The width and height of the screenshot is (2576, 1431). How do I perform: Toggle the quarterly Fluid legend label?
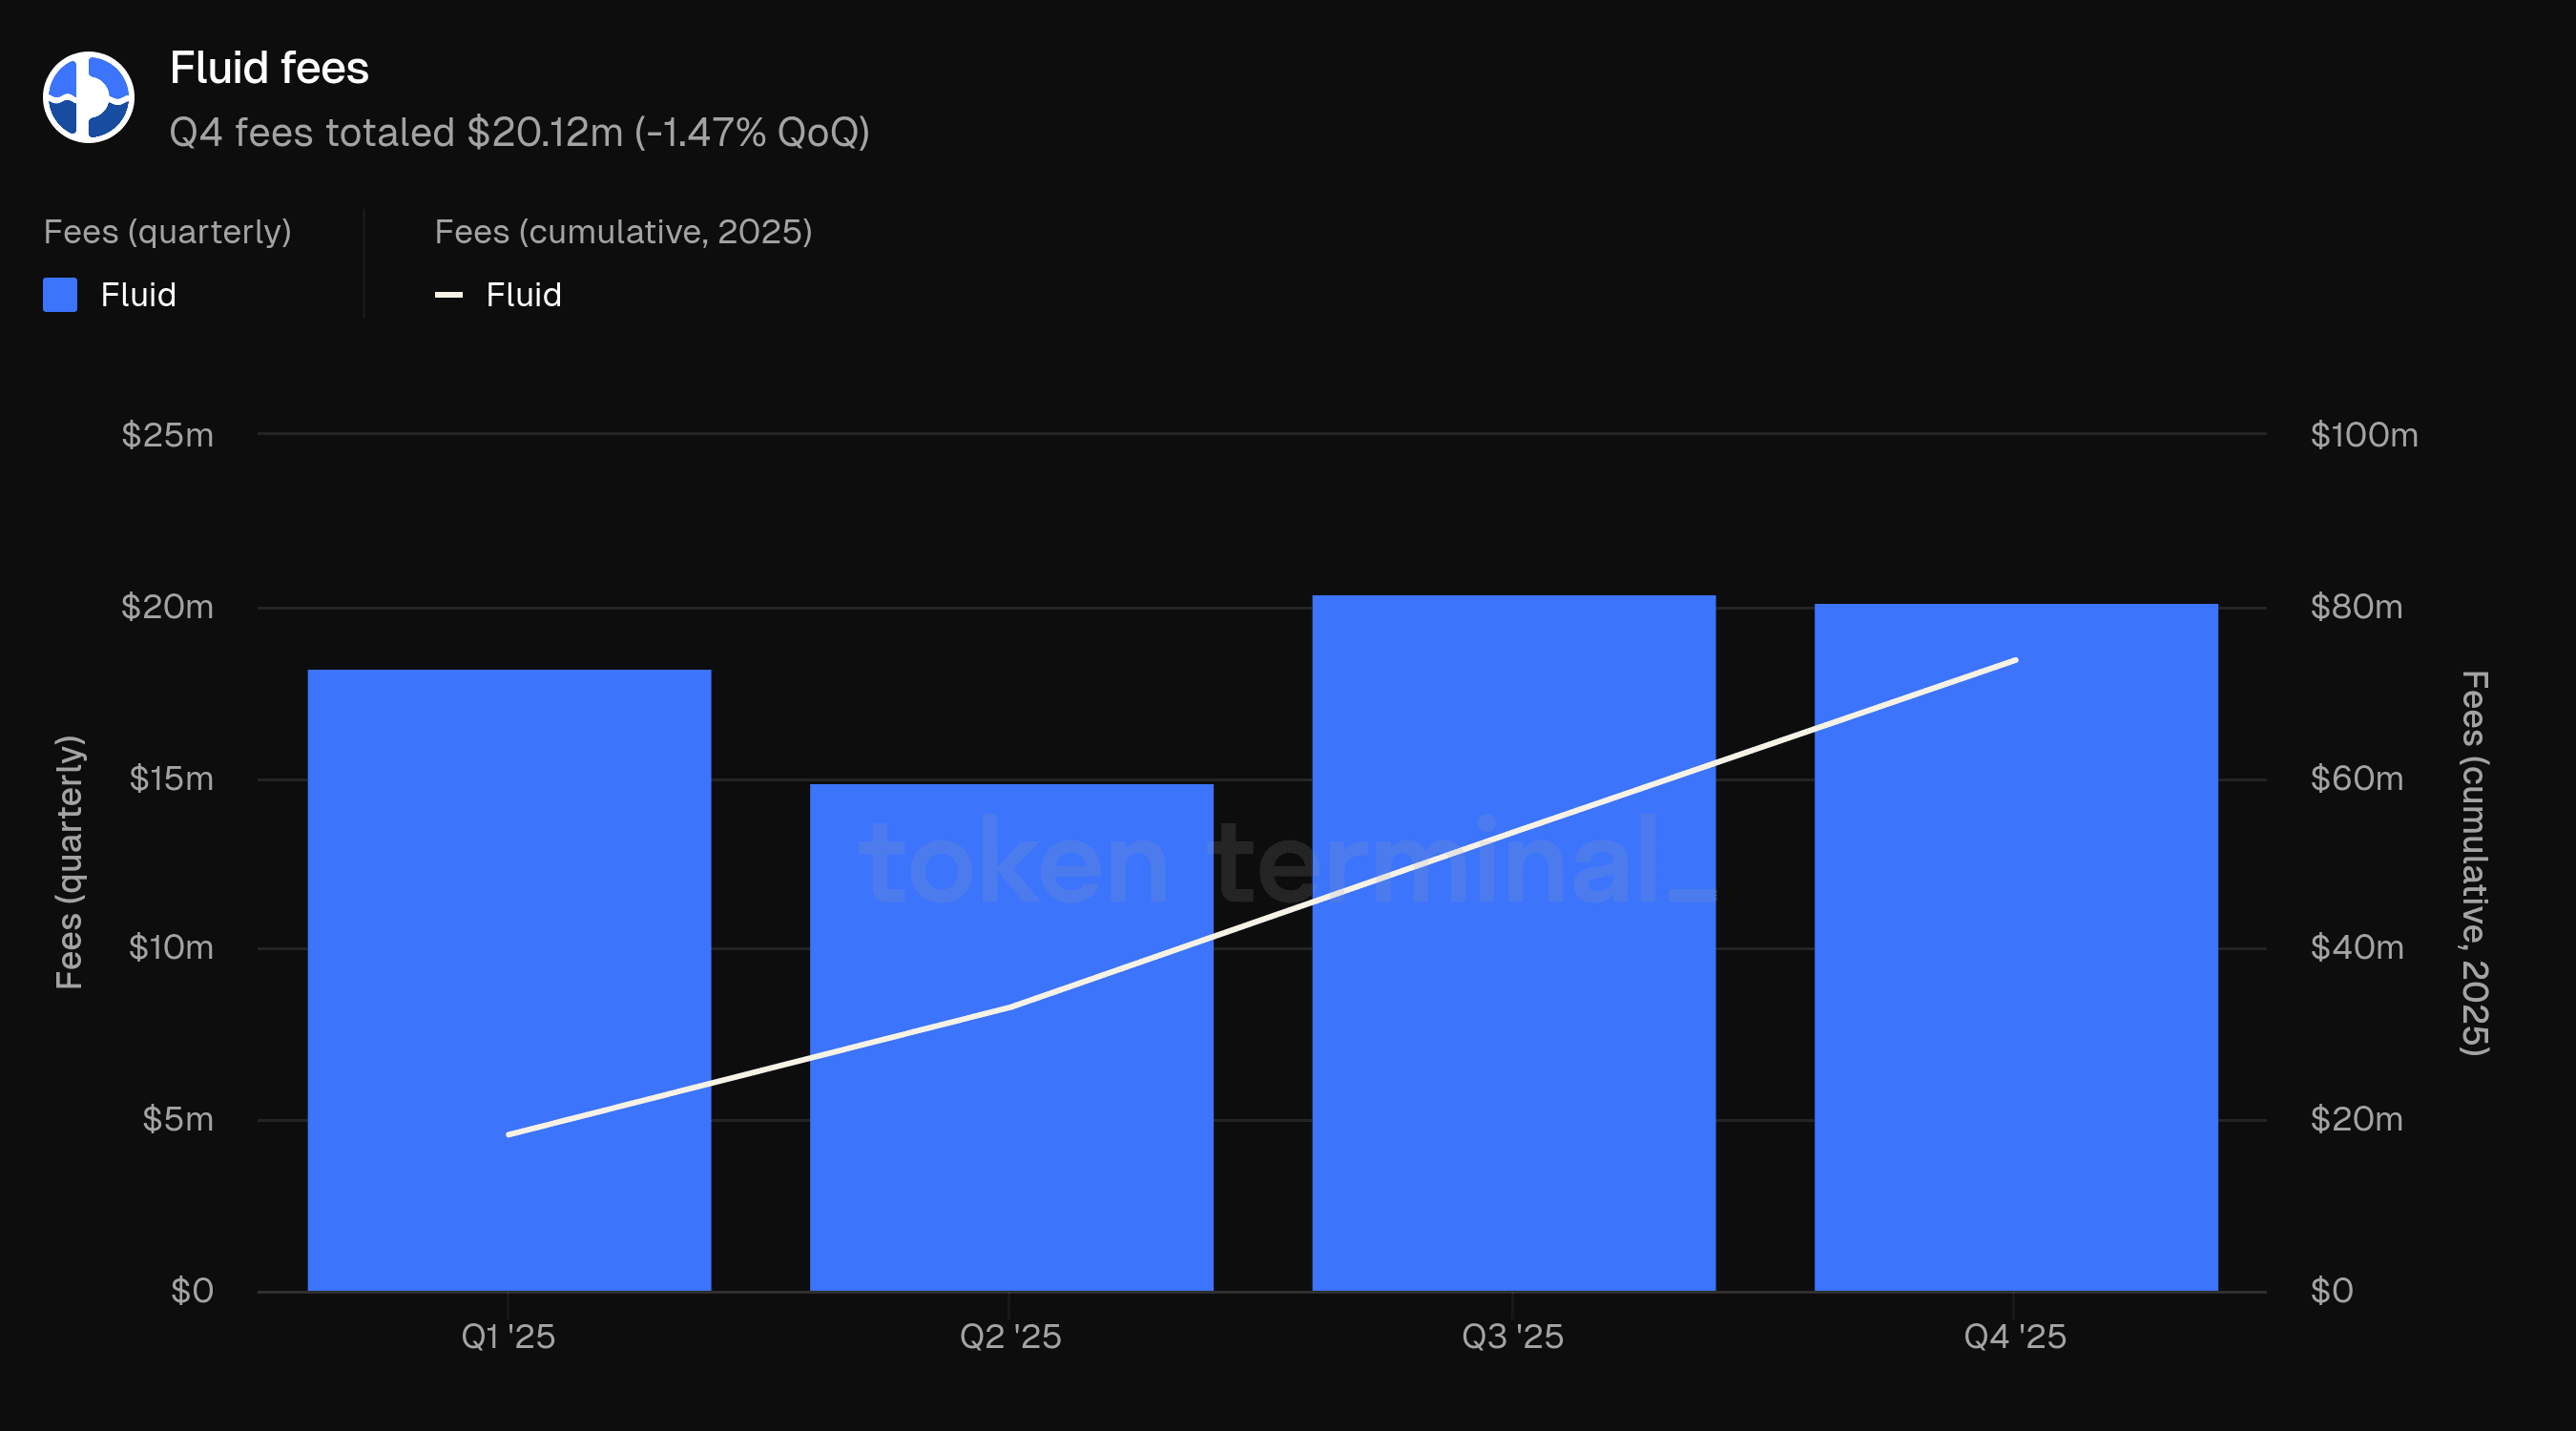click(x=138, y=295)
